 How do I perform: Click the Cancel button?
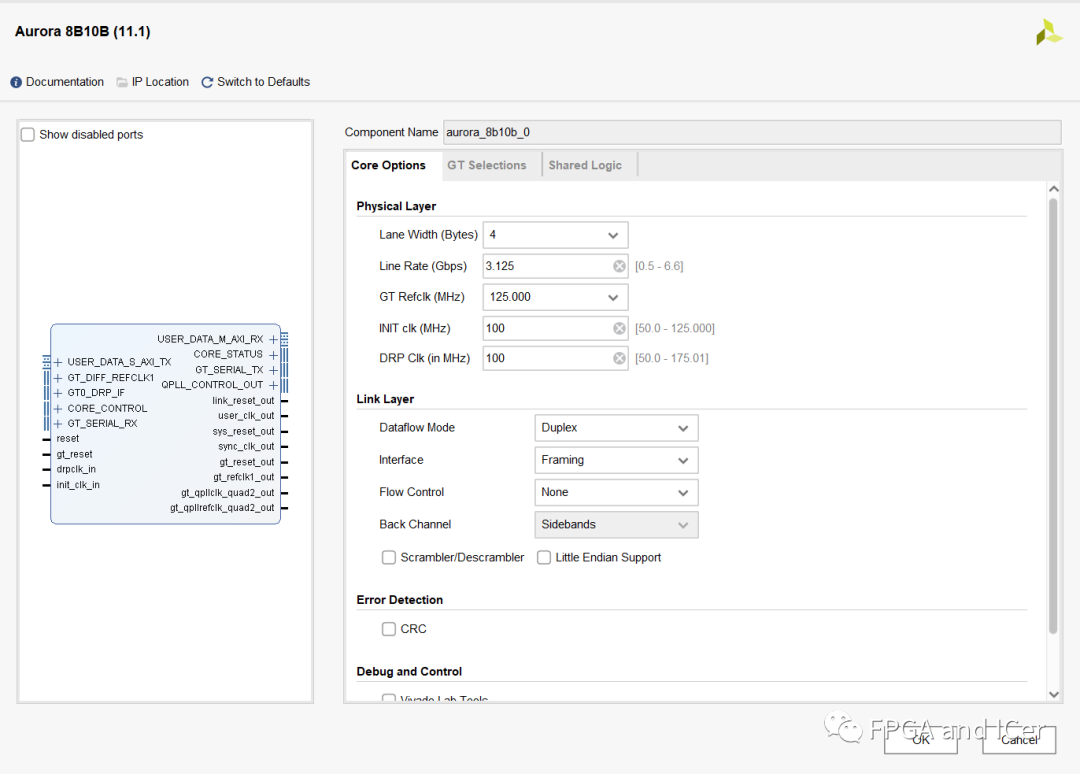point(1019,740)
